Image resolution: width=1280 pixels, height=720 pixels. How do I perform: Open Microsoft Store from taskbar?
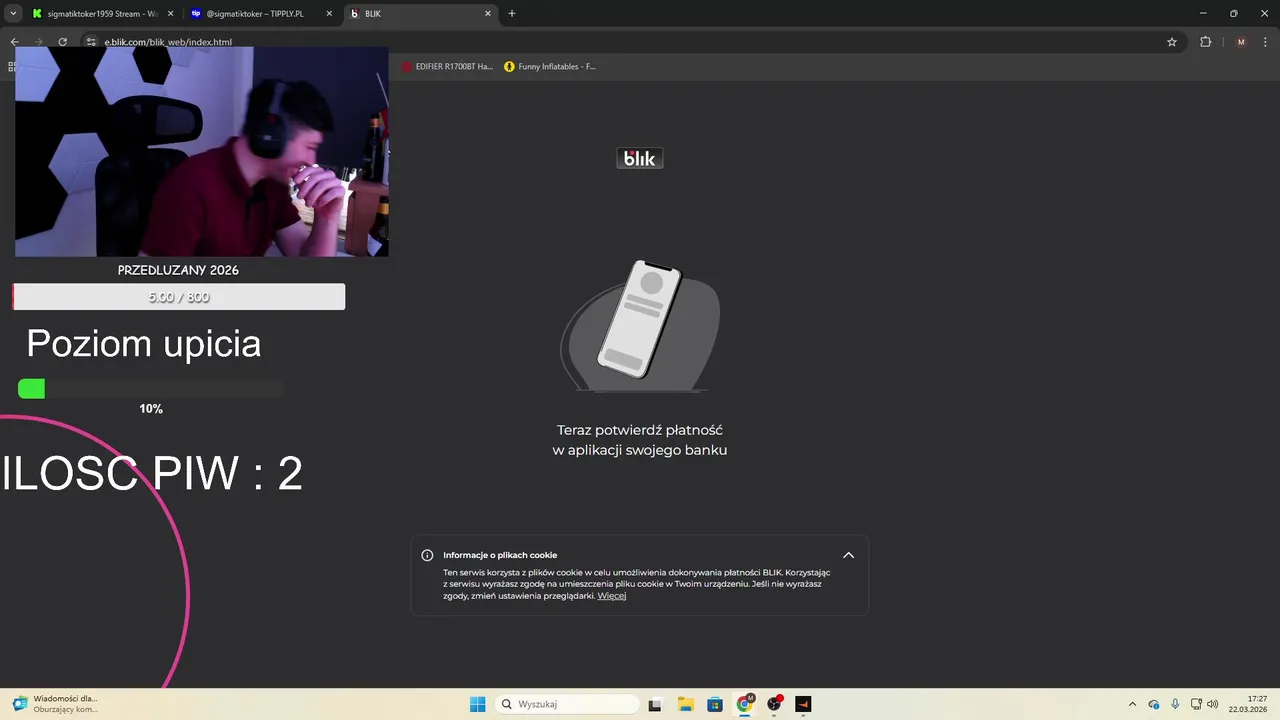tap(715, 704)
